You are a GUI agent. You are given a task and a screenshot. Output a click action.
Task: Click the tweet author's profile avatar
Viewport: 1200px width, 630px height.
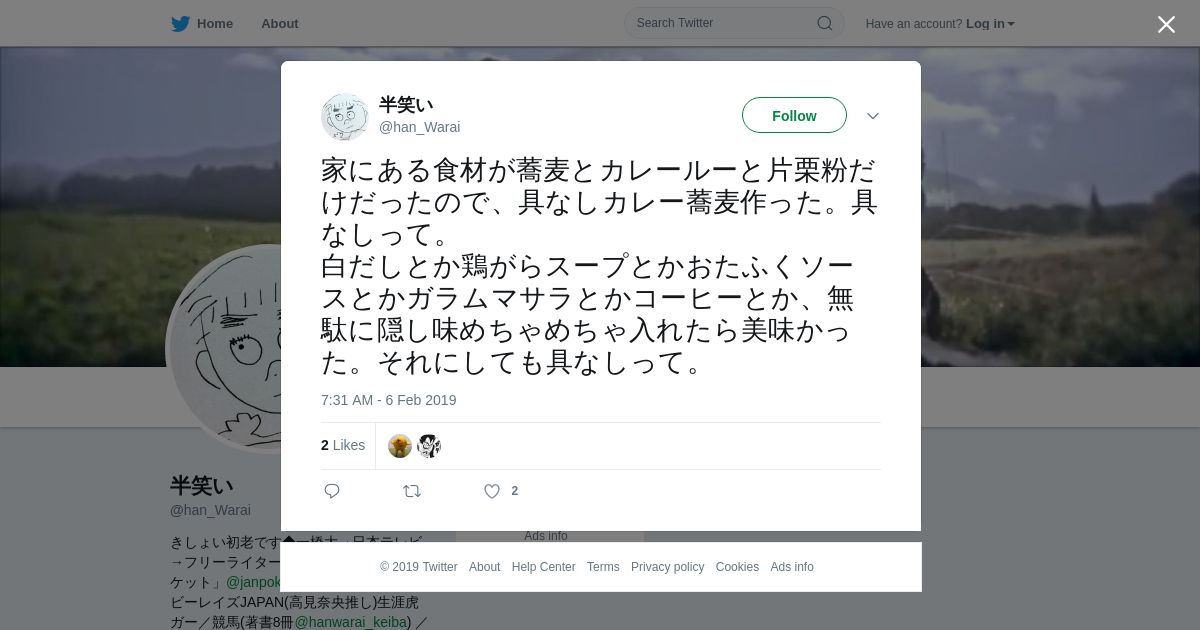click(x=345, y=117)
